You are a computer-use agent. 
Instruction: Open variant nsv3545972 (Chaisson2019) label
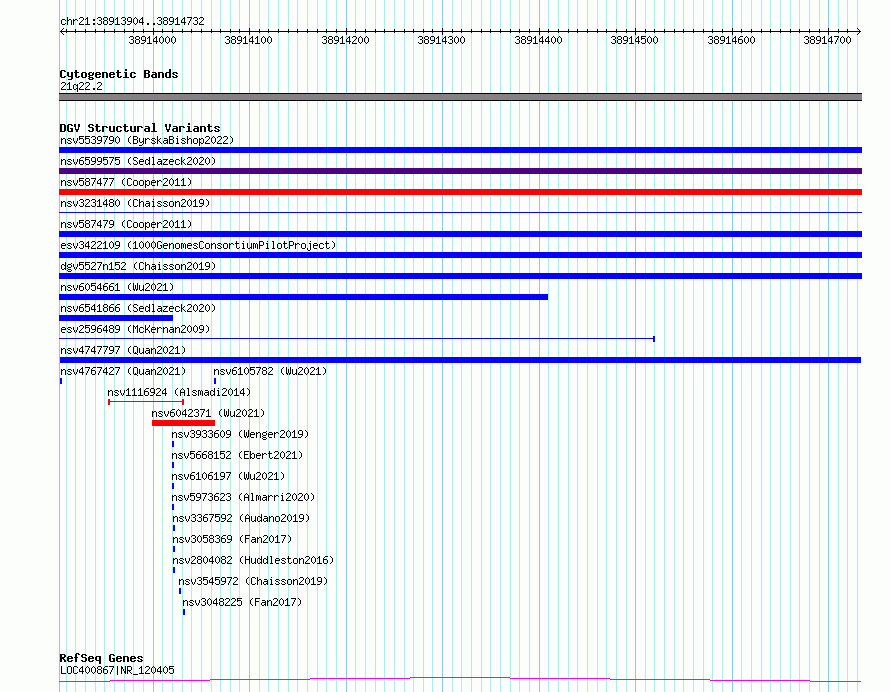tap(253, 581)
